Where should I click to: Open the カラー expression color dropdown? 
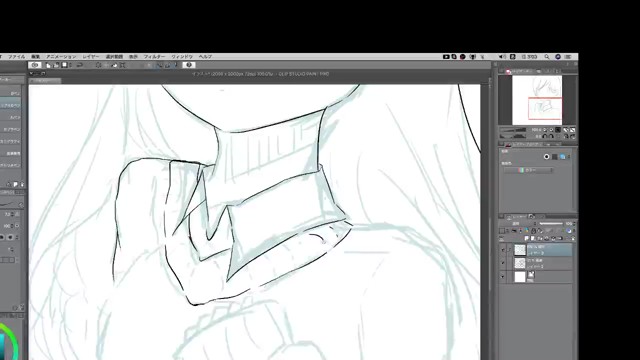point(529,170)
